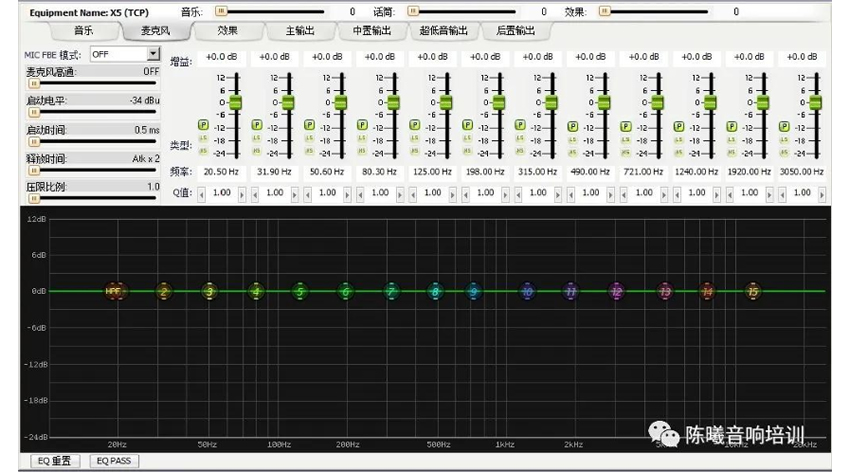
Task: Click the 音乐 volume slider handle
Action: click(x=221, y=11)
